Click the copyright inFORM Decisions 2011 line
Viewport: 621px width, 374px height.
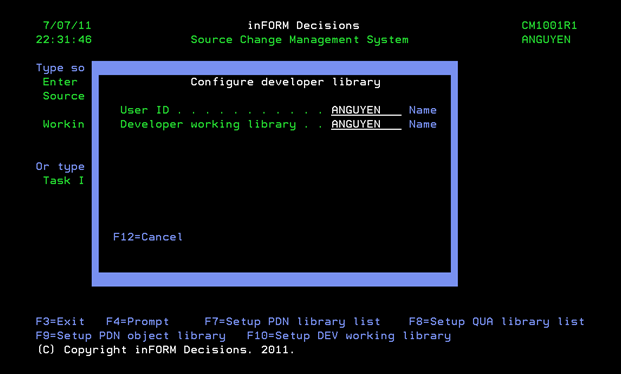click(x=166, y=350)
